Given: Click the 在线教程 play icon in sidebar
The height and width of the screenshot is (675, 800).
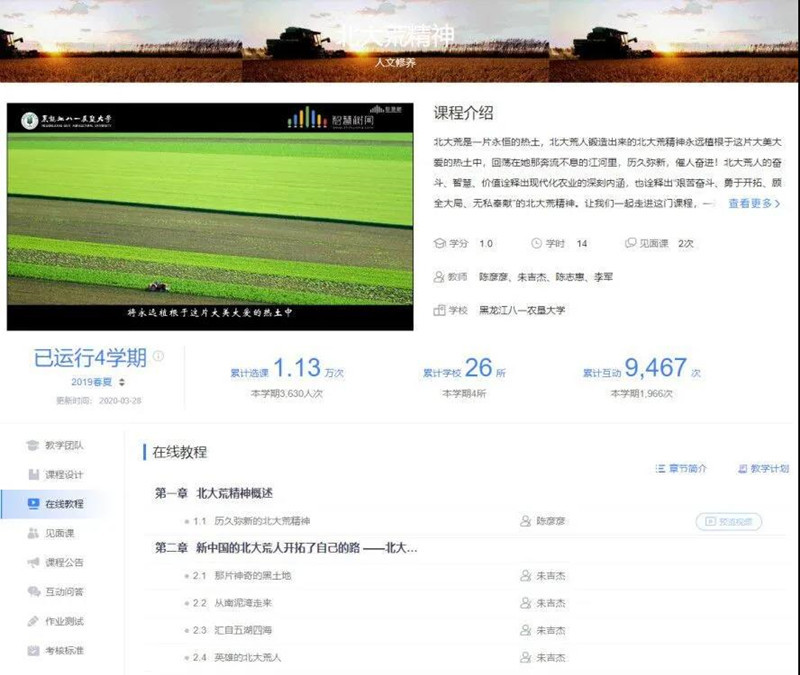Looking at the screenshot, I should tap(33, 503).
